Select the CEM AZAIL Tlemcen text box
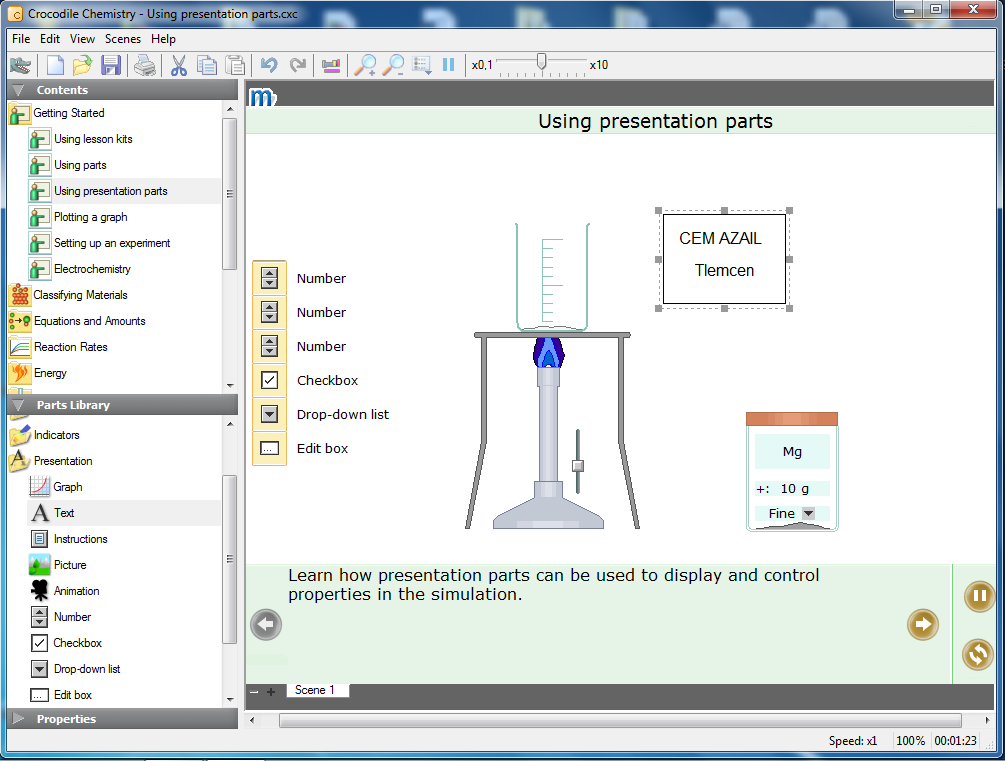The height and width of the screenshot is (761, 1005). coord(724,259)
